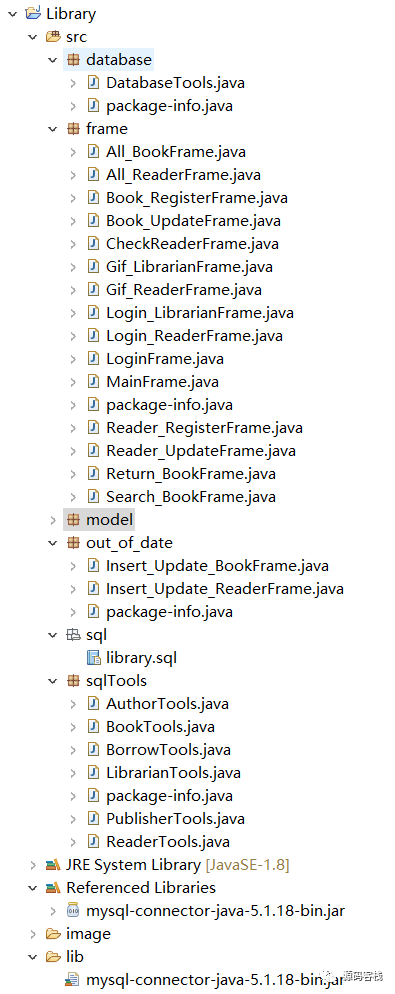This screenshot has width=395, height=994.
Task: Select Gif_ReaderFrame.java file
Action: point(184,290)
